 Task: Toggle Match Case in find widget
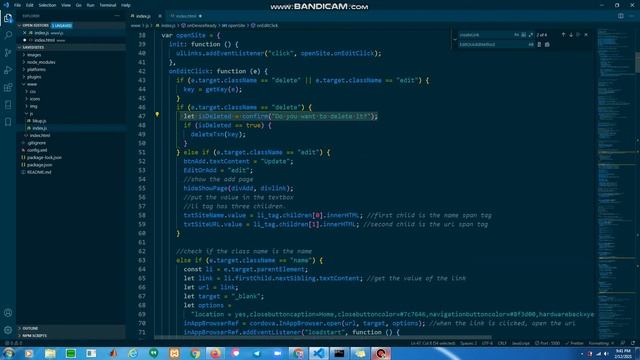point(516,35)
